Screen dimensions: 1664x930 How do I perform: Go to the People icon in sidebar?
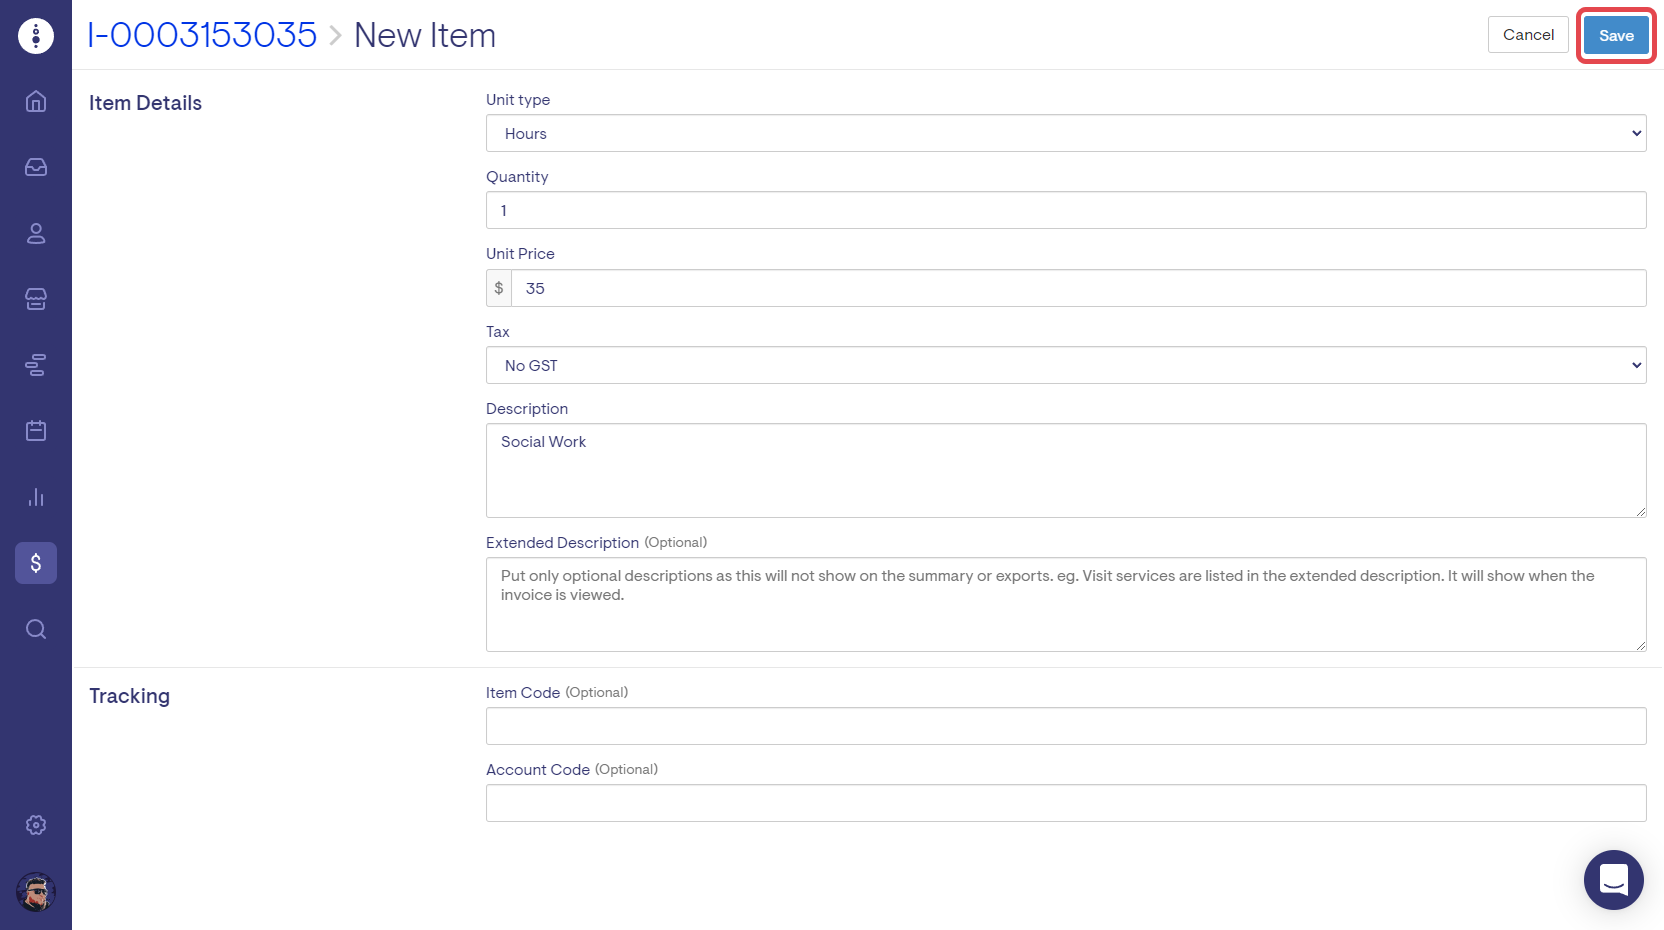[x=36, y=233]
